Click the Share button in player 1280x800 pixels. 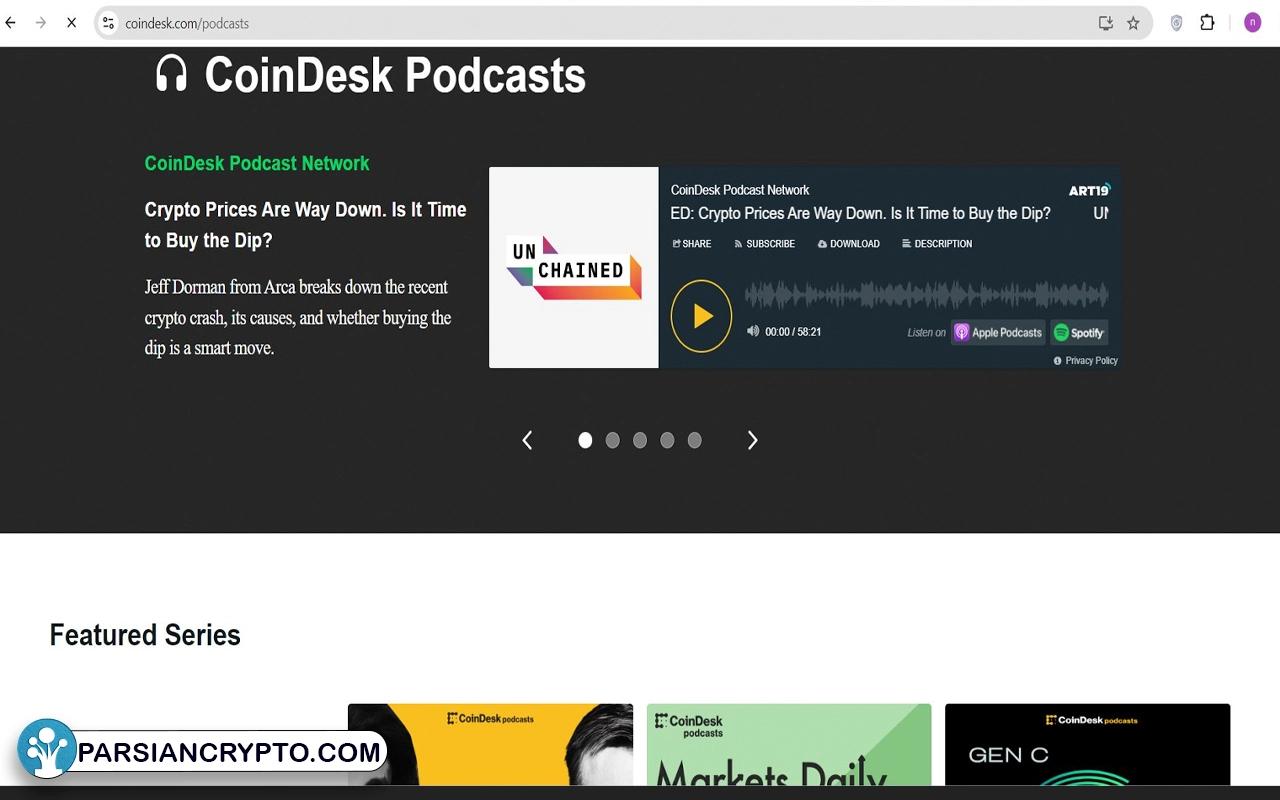click(x=692, y=244)
